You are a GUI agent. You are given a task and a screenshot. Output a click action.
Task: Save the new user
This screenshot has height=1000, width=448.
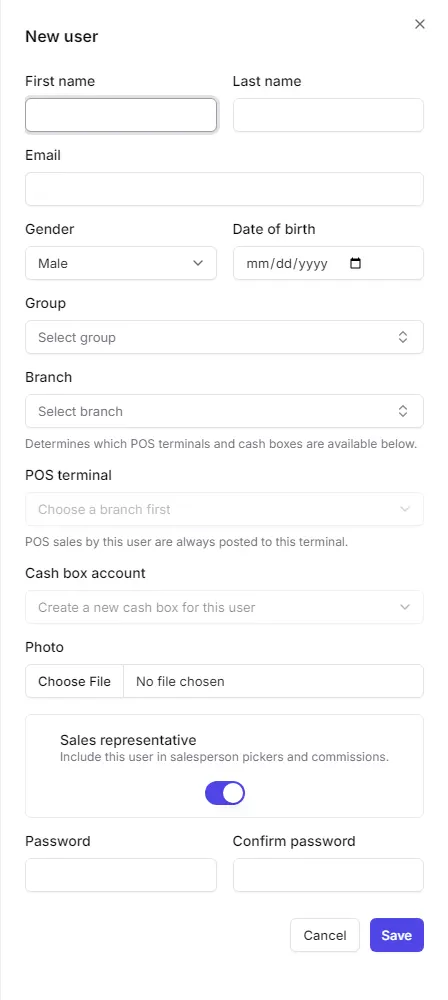coord(396,935)
